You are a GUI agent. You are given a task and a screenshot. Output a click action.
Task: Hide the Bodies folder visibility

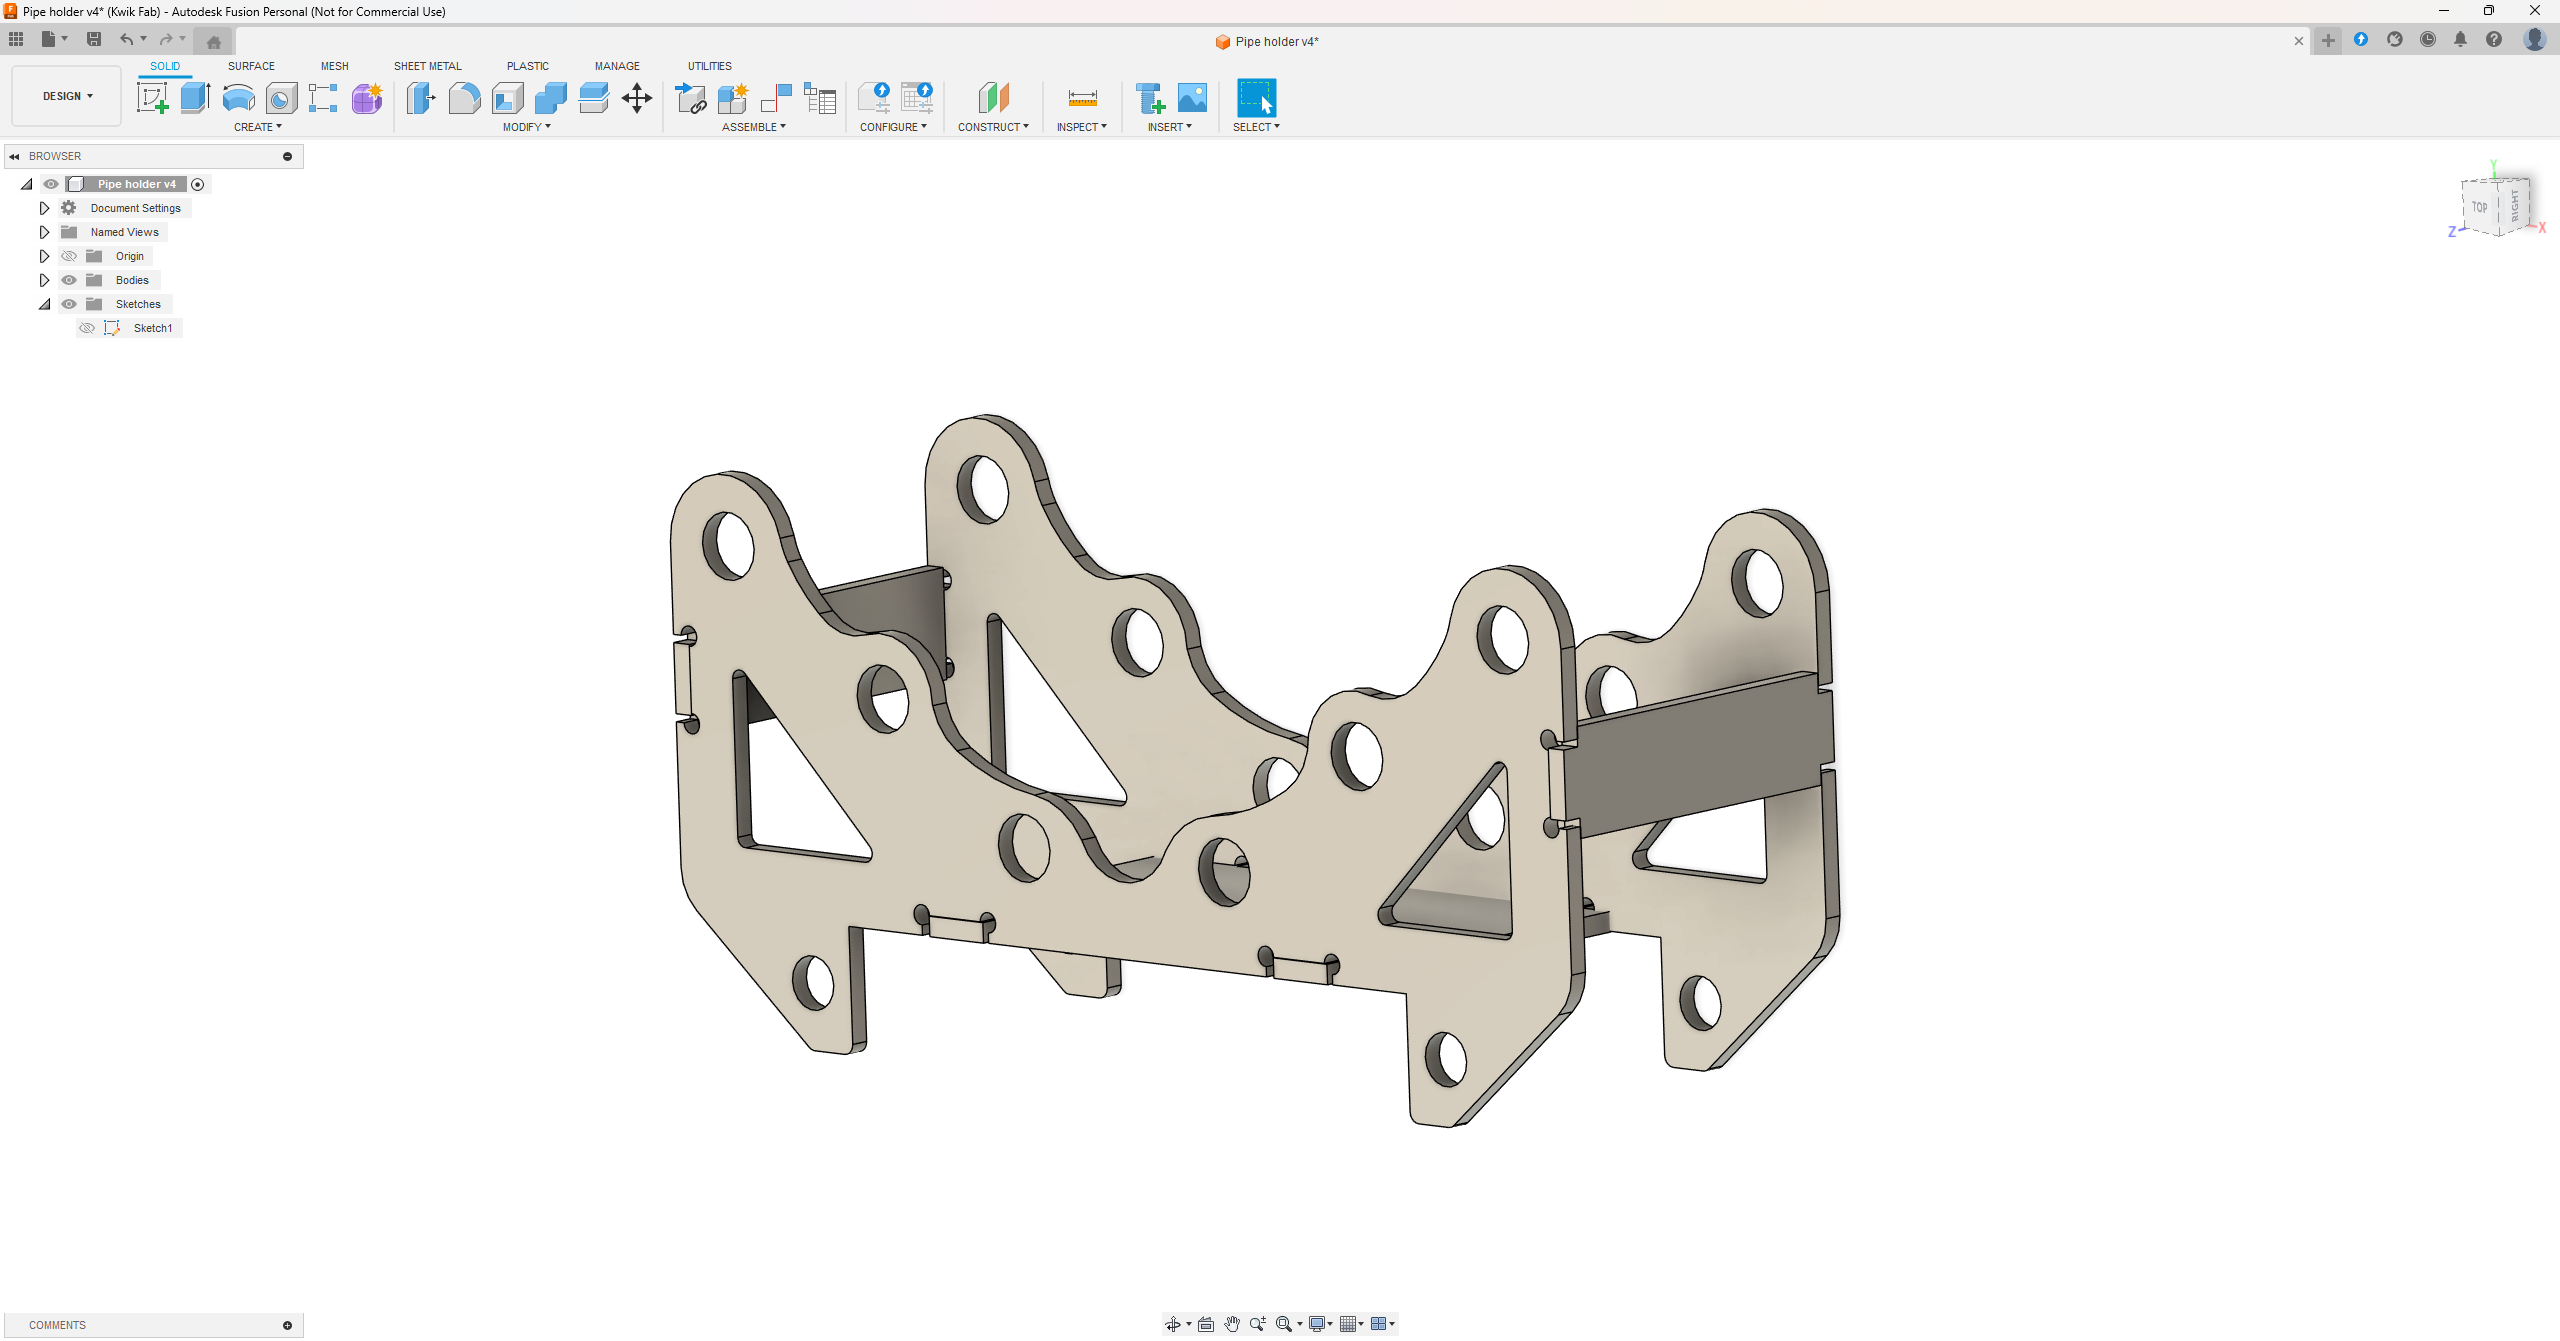pyautogui.click(x=69, y=280)
